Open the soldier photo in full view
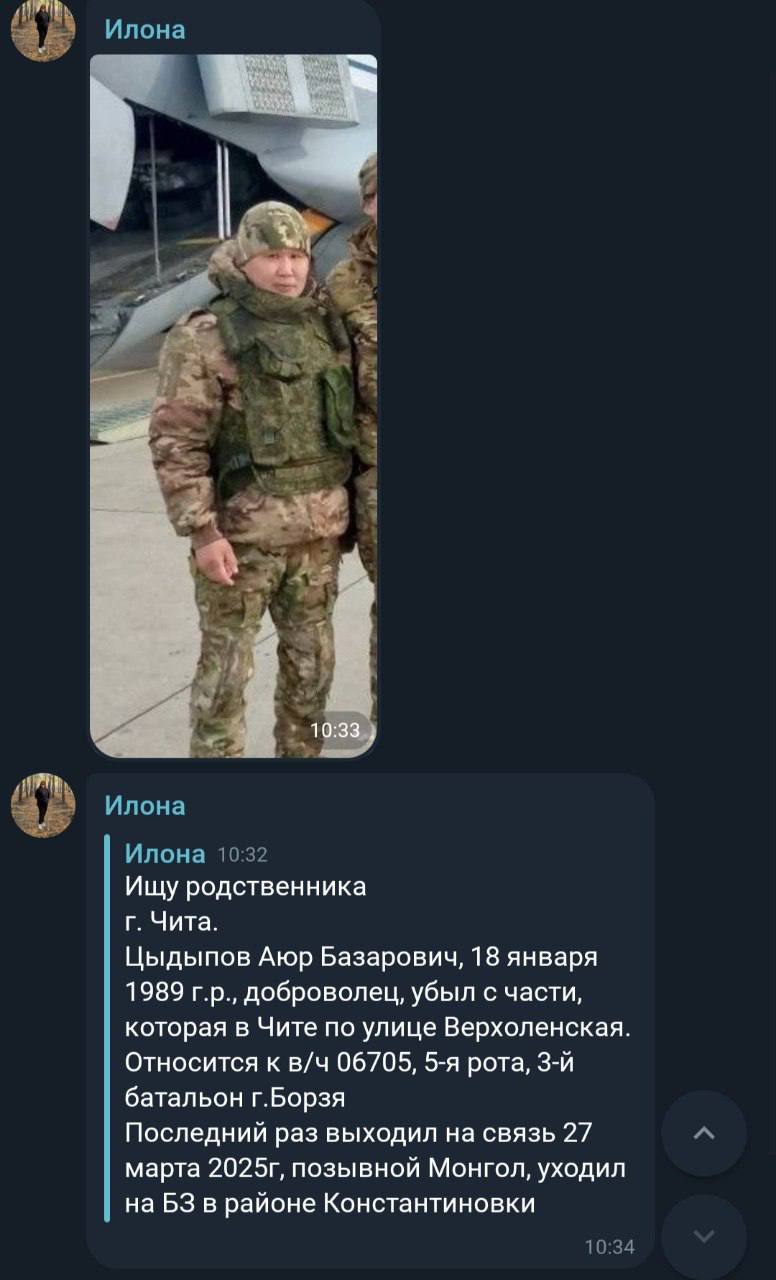776x1280 pixels. coord(233,405)
